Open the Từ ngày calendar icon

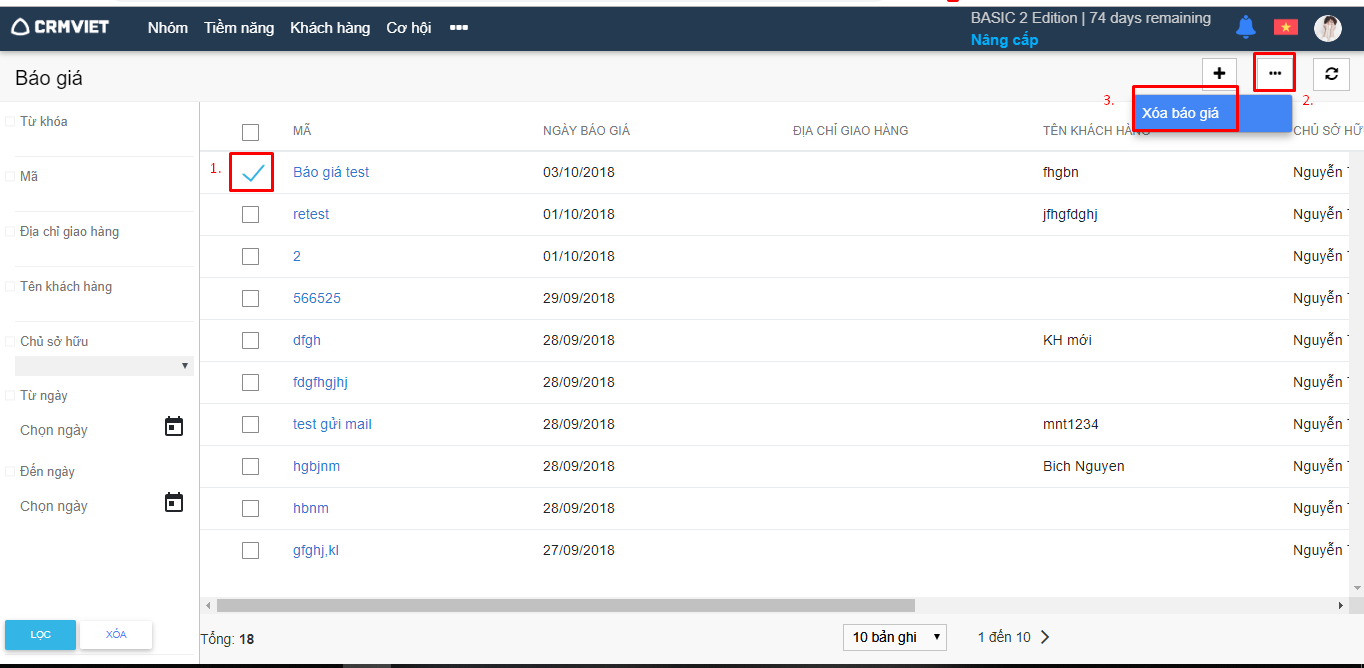(174, 427)
